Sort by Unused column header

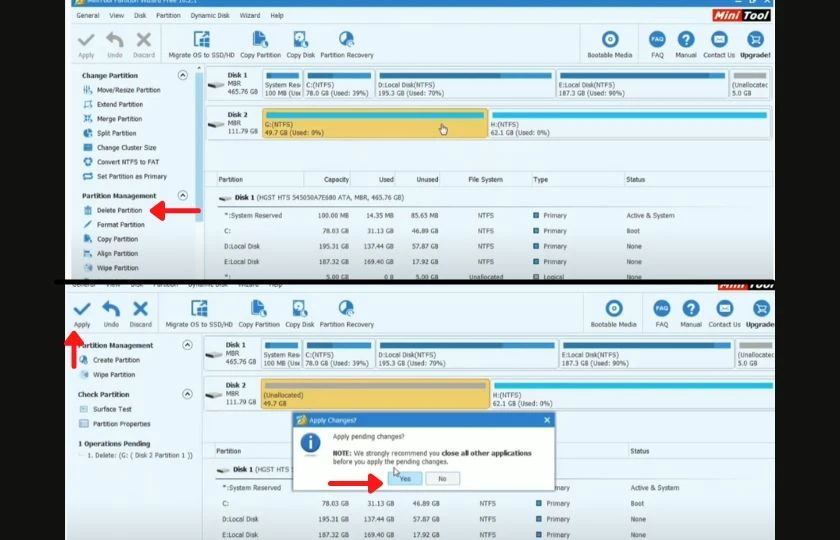coord(428,179)
